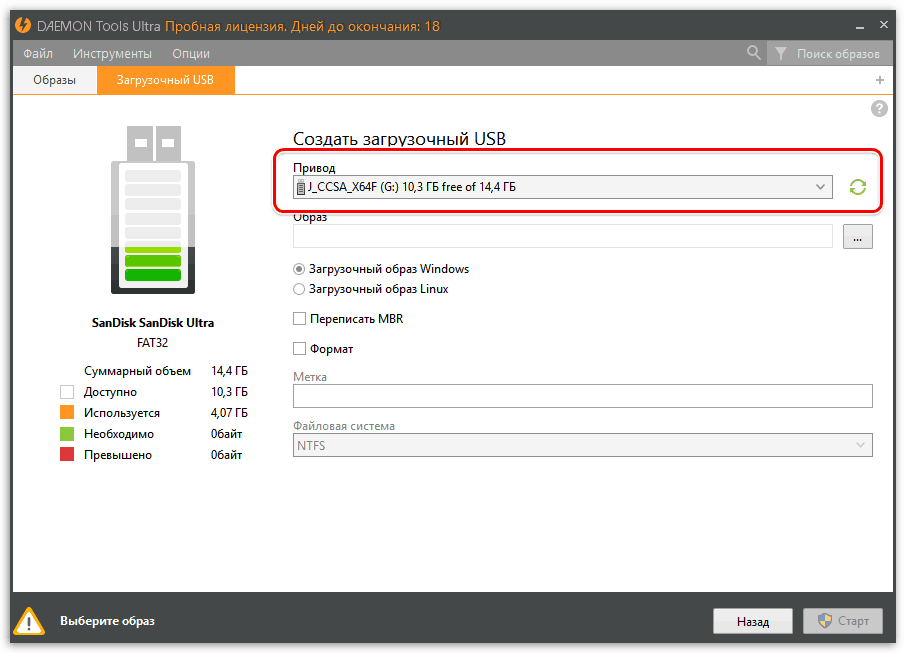Select Загрузочный образ Linux radio option
The width and height of the screenshot is (906, 653).
299,289
